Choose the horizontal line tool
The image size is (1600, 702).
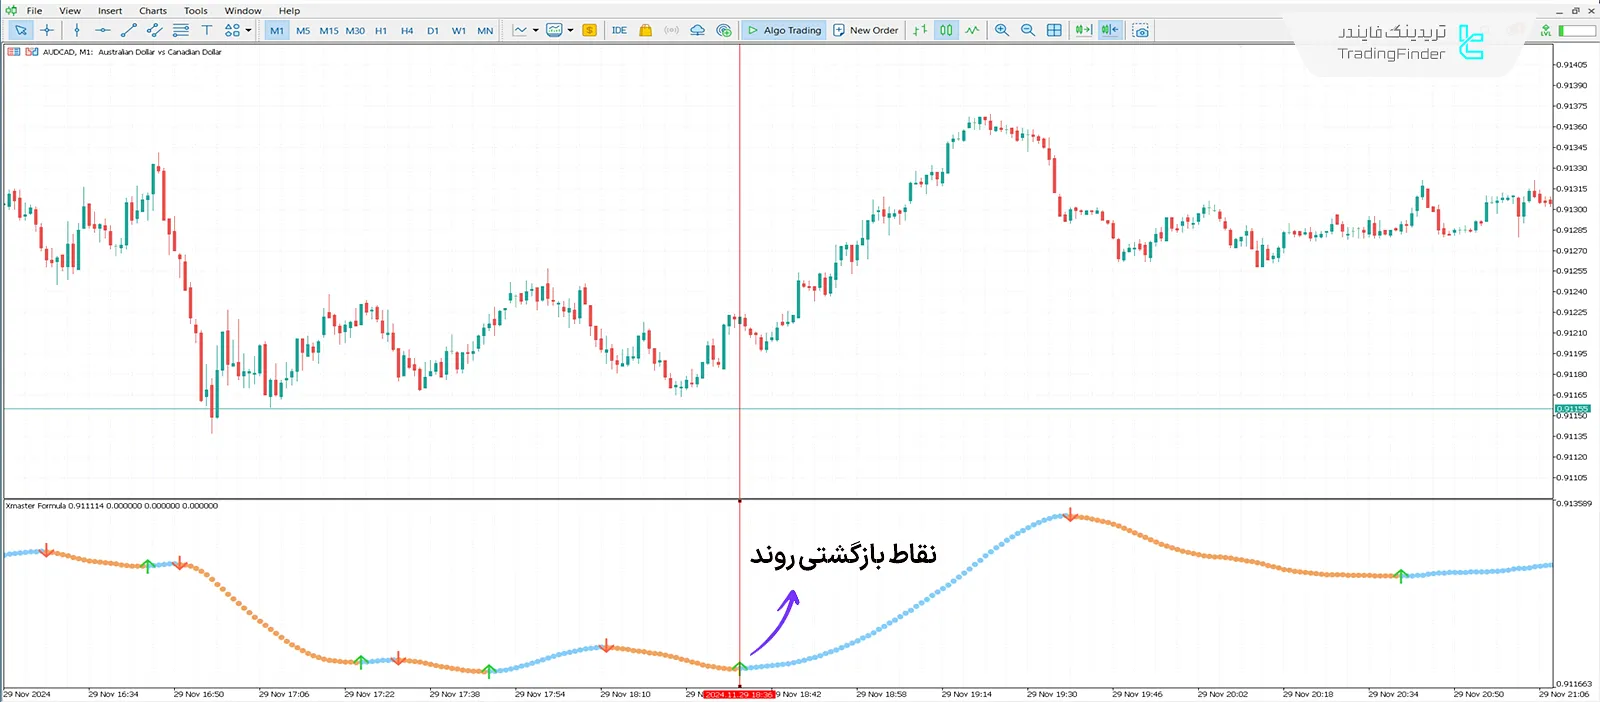[x=102, y=30]
